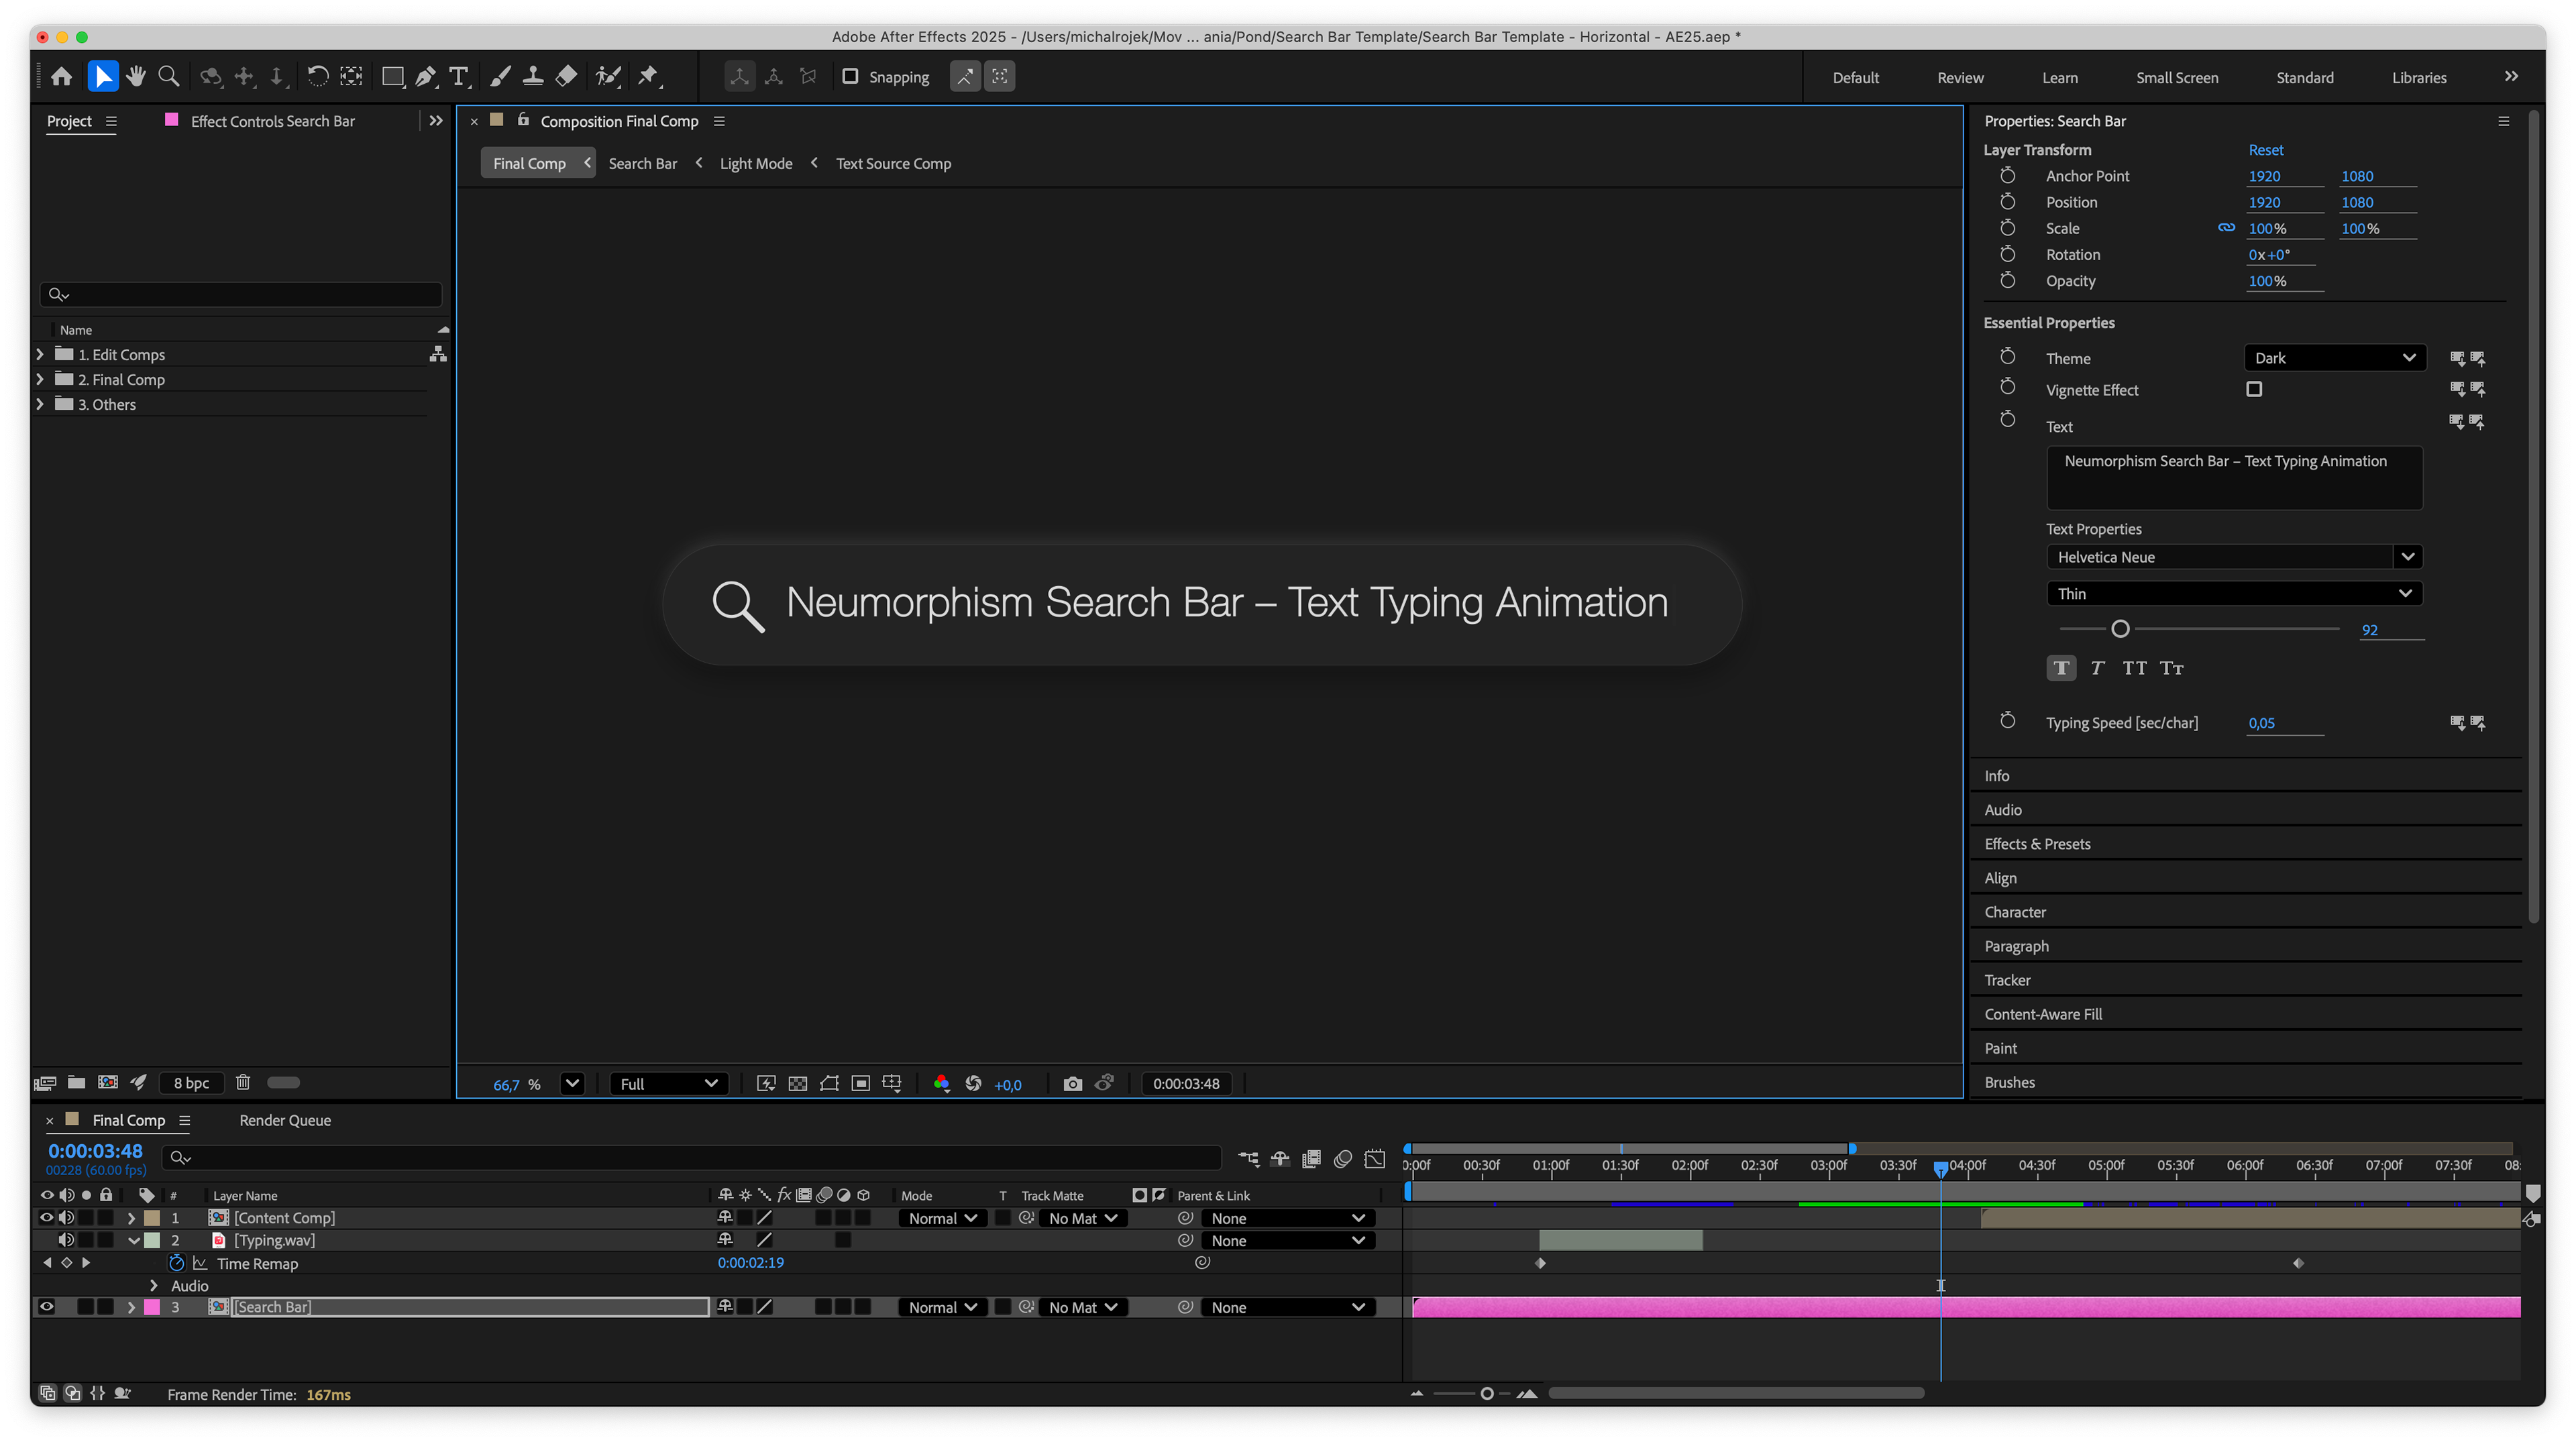Image resolution: width=2576 pixels, height=1442 pixels.
Task: Take snapshot with camera icon
Action: [x=1072, y=1084]
